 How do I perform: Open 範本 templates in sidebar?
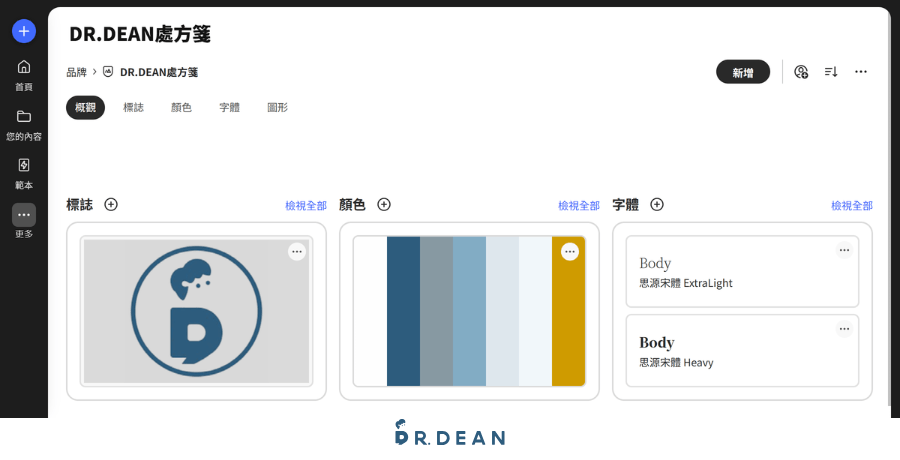pyautogui.click(x=24, y=174)
